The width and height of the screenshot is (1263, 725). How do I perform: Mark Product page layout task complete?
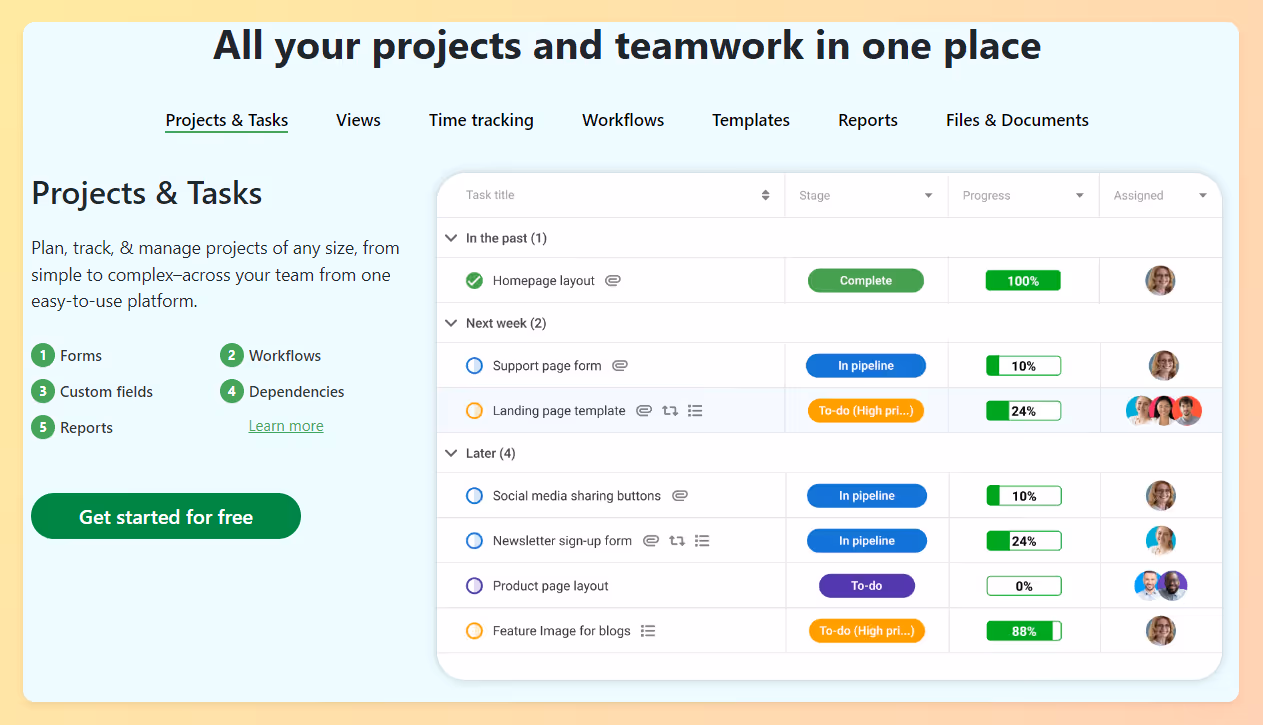click(475, 586)
